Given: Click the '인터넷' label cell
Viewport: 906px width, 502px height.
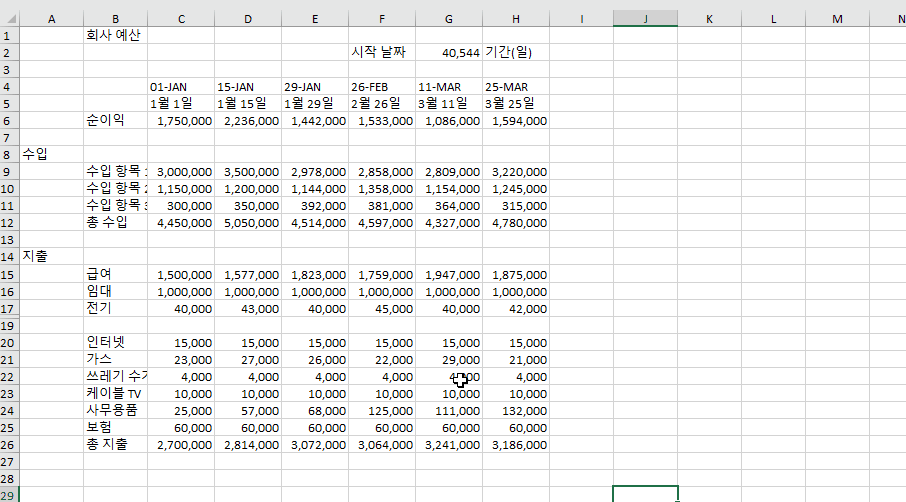Looking at the screenshot, I should pos(115,343).
